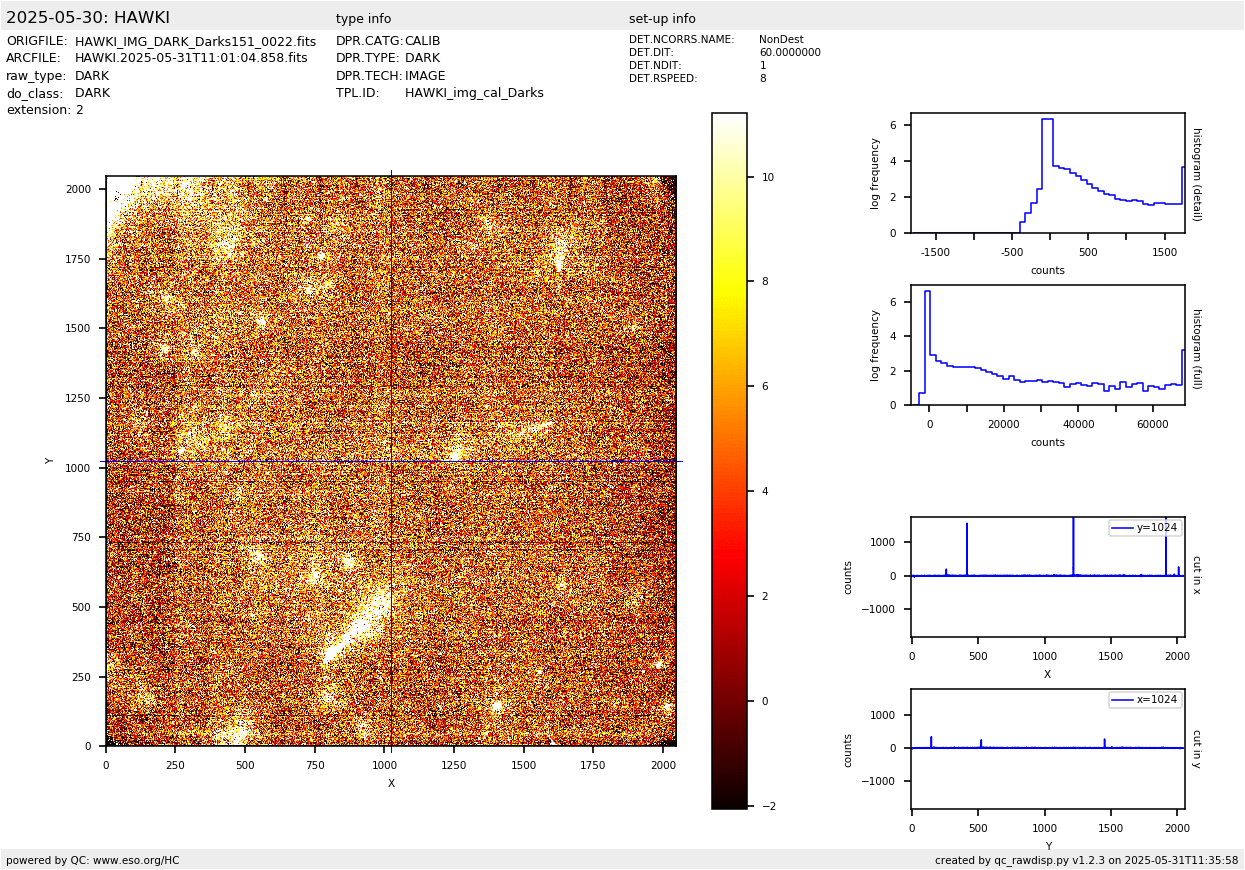Viewport: 1245px width, 870px height.
Task: Click the ORIGFILE filename text
Action: [195, 42]
